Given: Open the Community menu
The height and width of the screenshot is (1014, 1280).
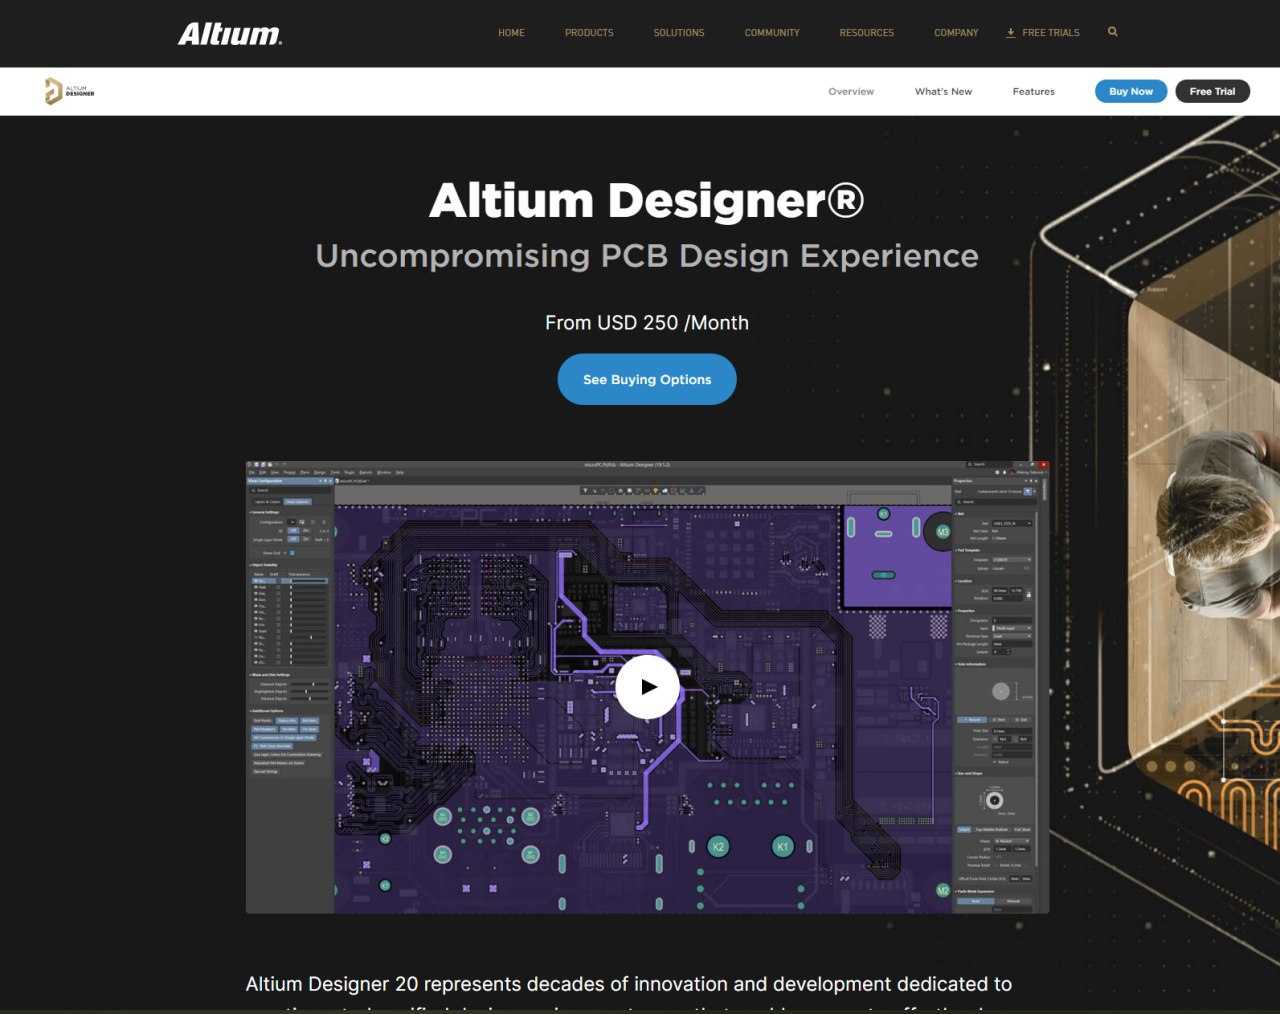Looking at the screenshot, I should tap(772, 33).
